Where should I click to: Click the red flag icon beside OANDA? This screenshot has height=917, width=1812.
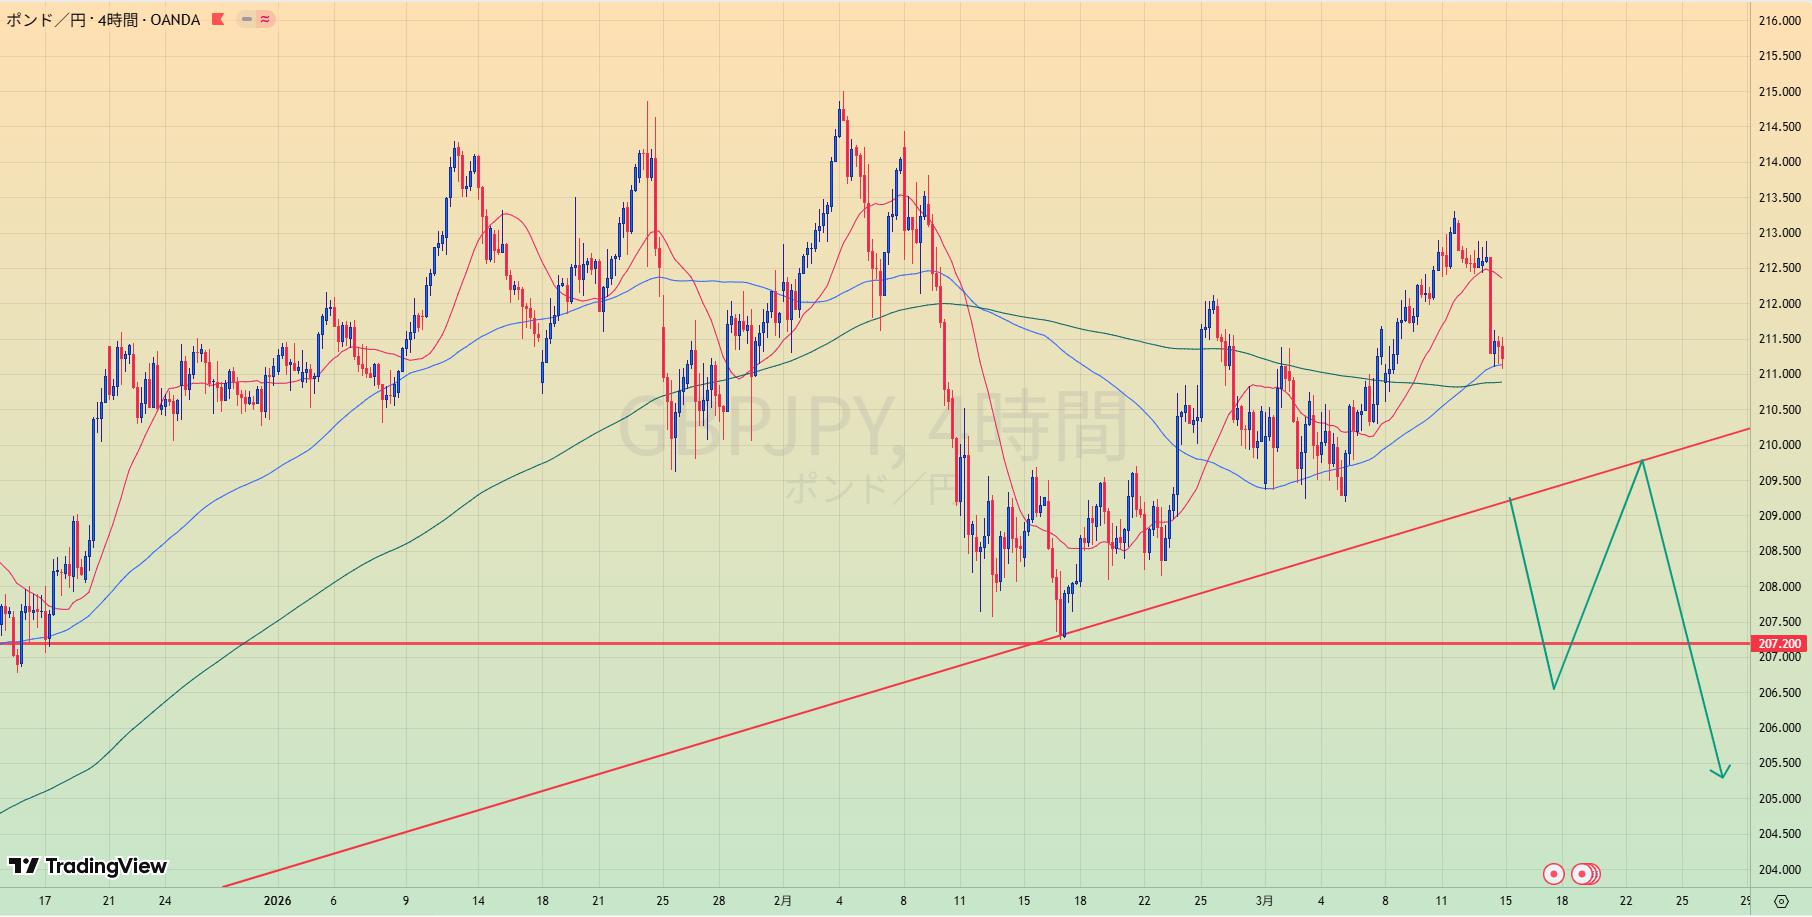218,19
